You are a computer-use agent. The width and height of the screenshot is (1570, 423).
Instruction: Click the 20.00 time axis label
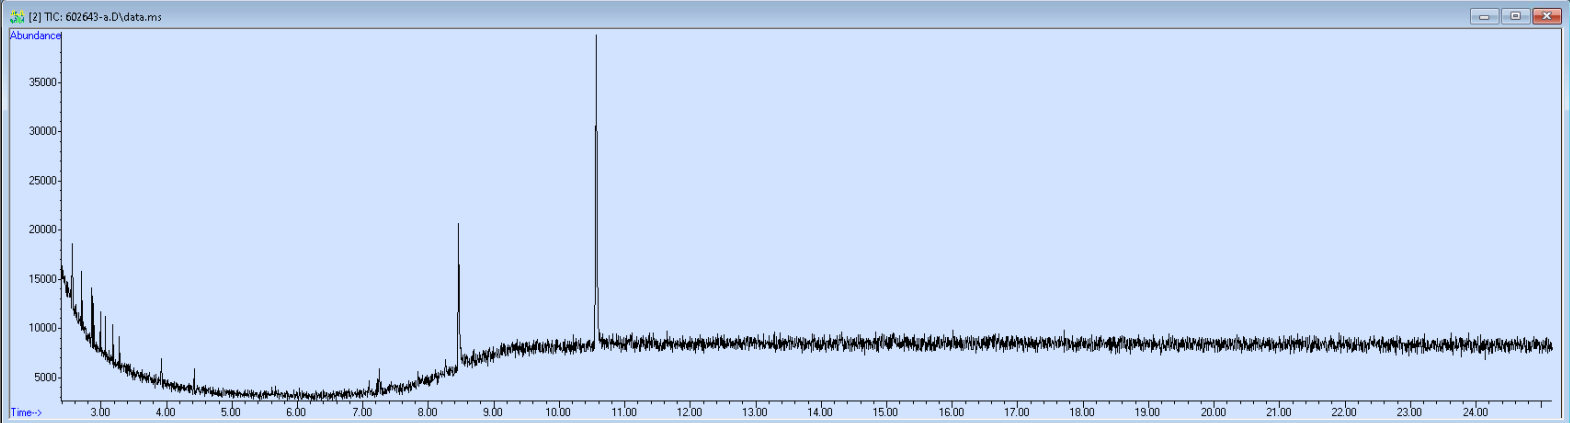coord(1213,412)
